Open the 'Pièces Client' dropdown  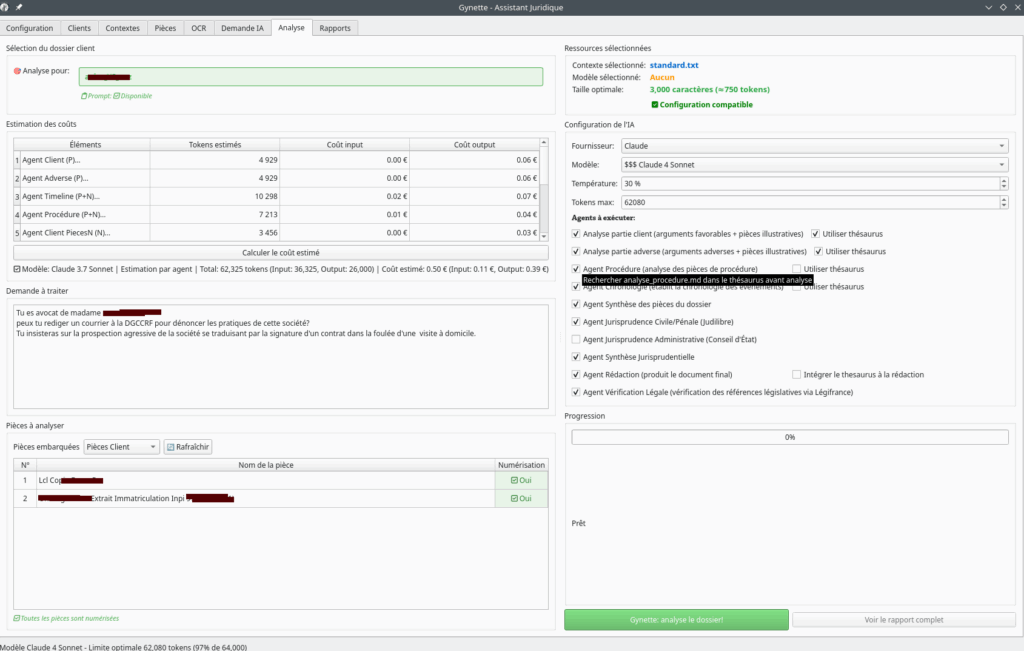point(121,447)
